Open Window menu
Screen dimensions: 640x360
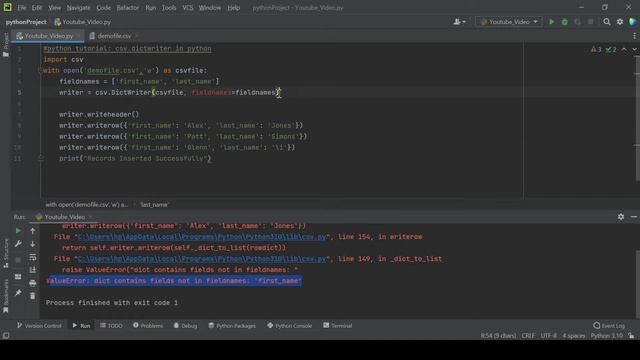(210, 8)
